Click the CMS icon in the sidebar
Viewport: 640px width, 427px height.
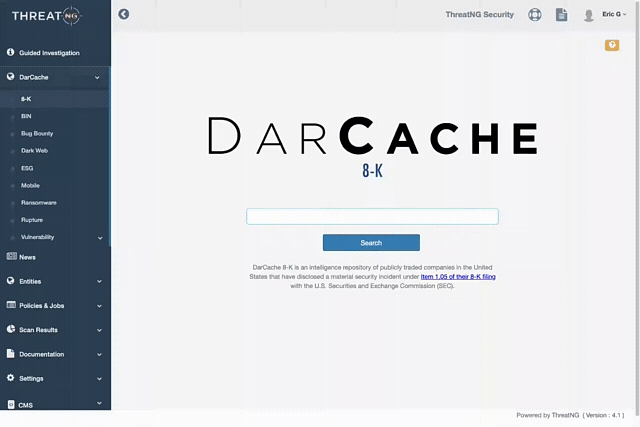point(11,405)
